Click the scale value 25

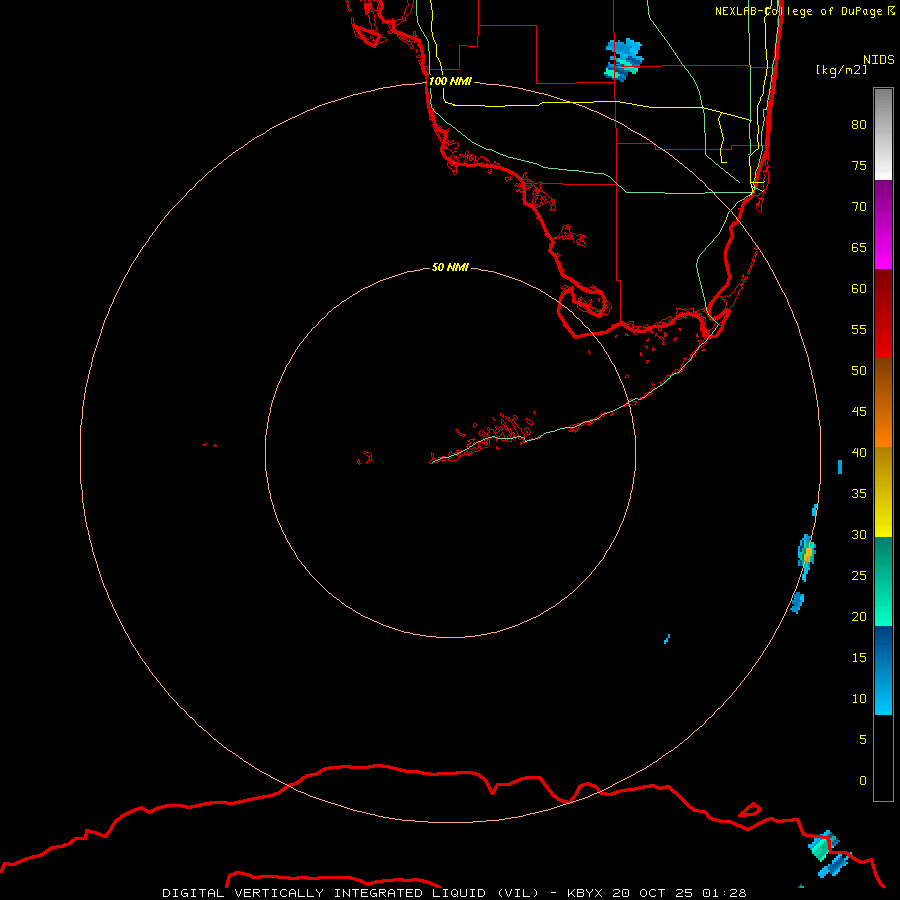859,576
